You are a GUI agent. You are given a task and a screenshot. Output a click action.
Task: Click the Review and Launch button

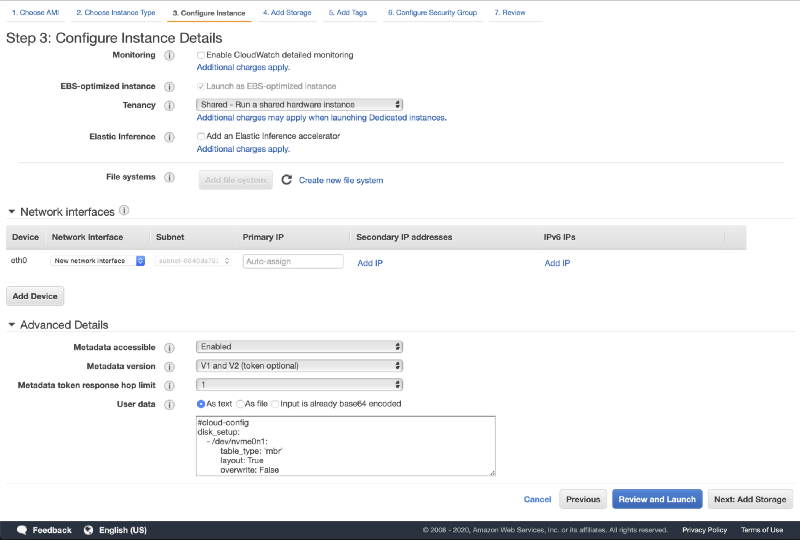[656, 499]
